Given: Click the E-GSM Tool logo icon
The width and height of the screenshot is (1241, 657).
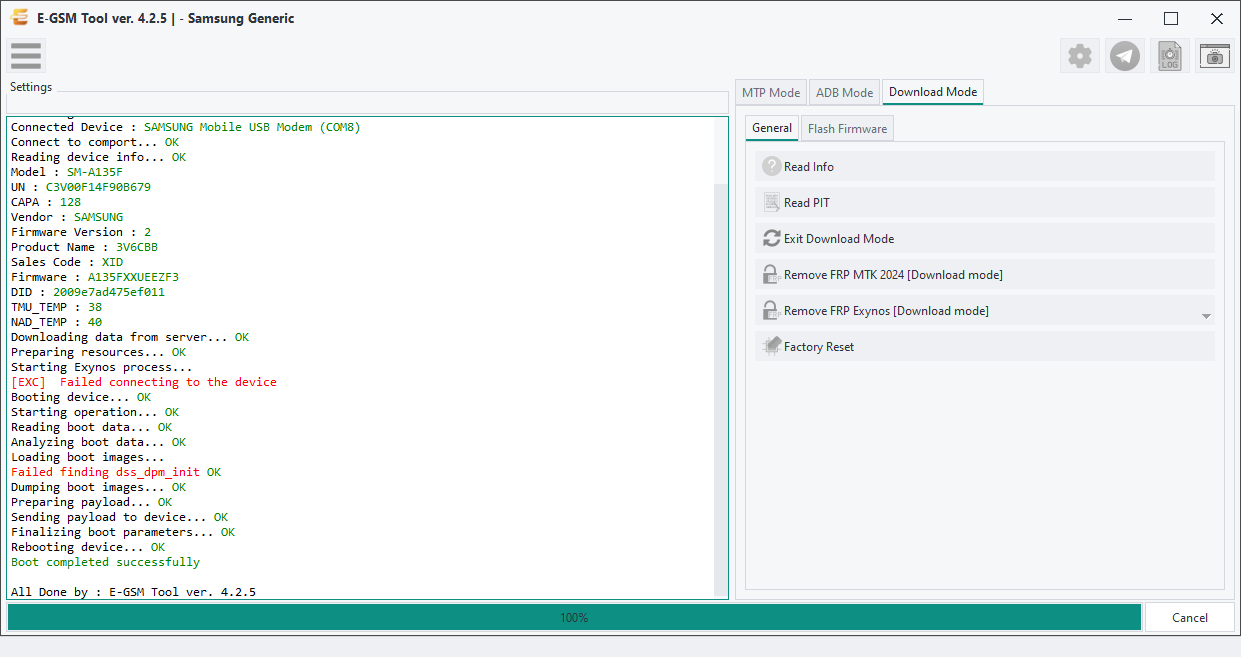Looking at the screenshot, I should coord(19,18).
